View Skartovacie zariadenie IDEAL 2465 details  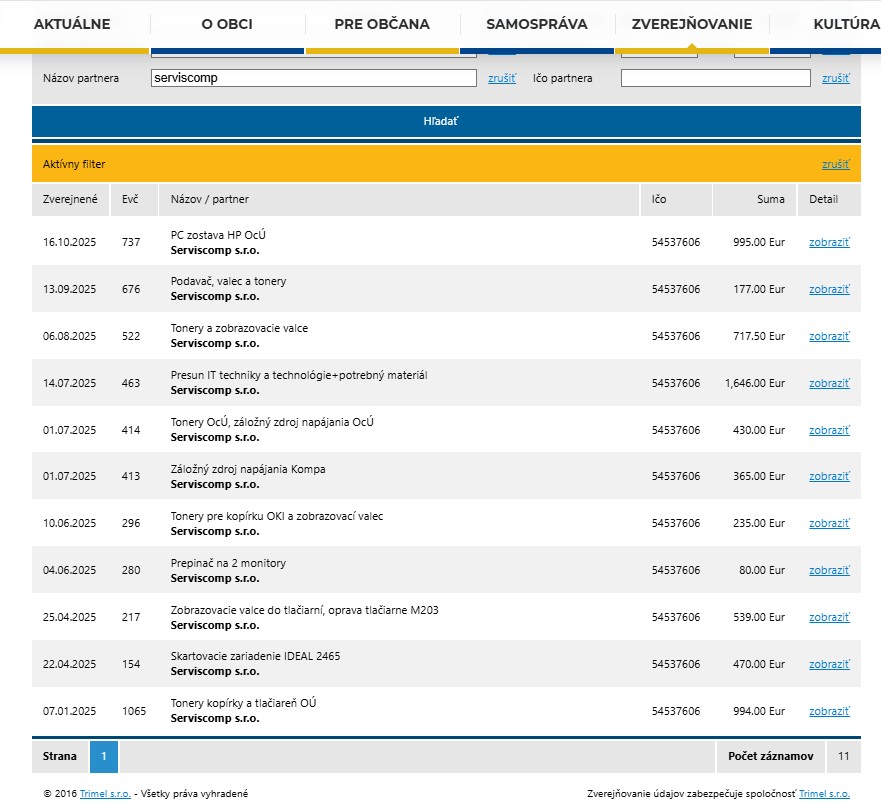pos(829,664)
